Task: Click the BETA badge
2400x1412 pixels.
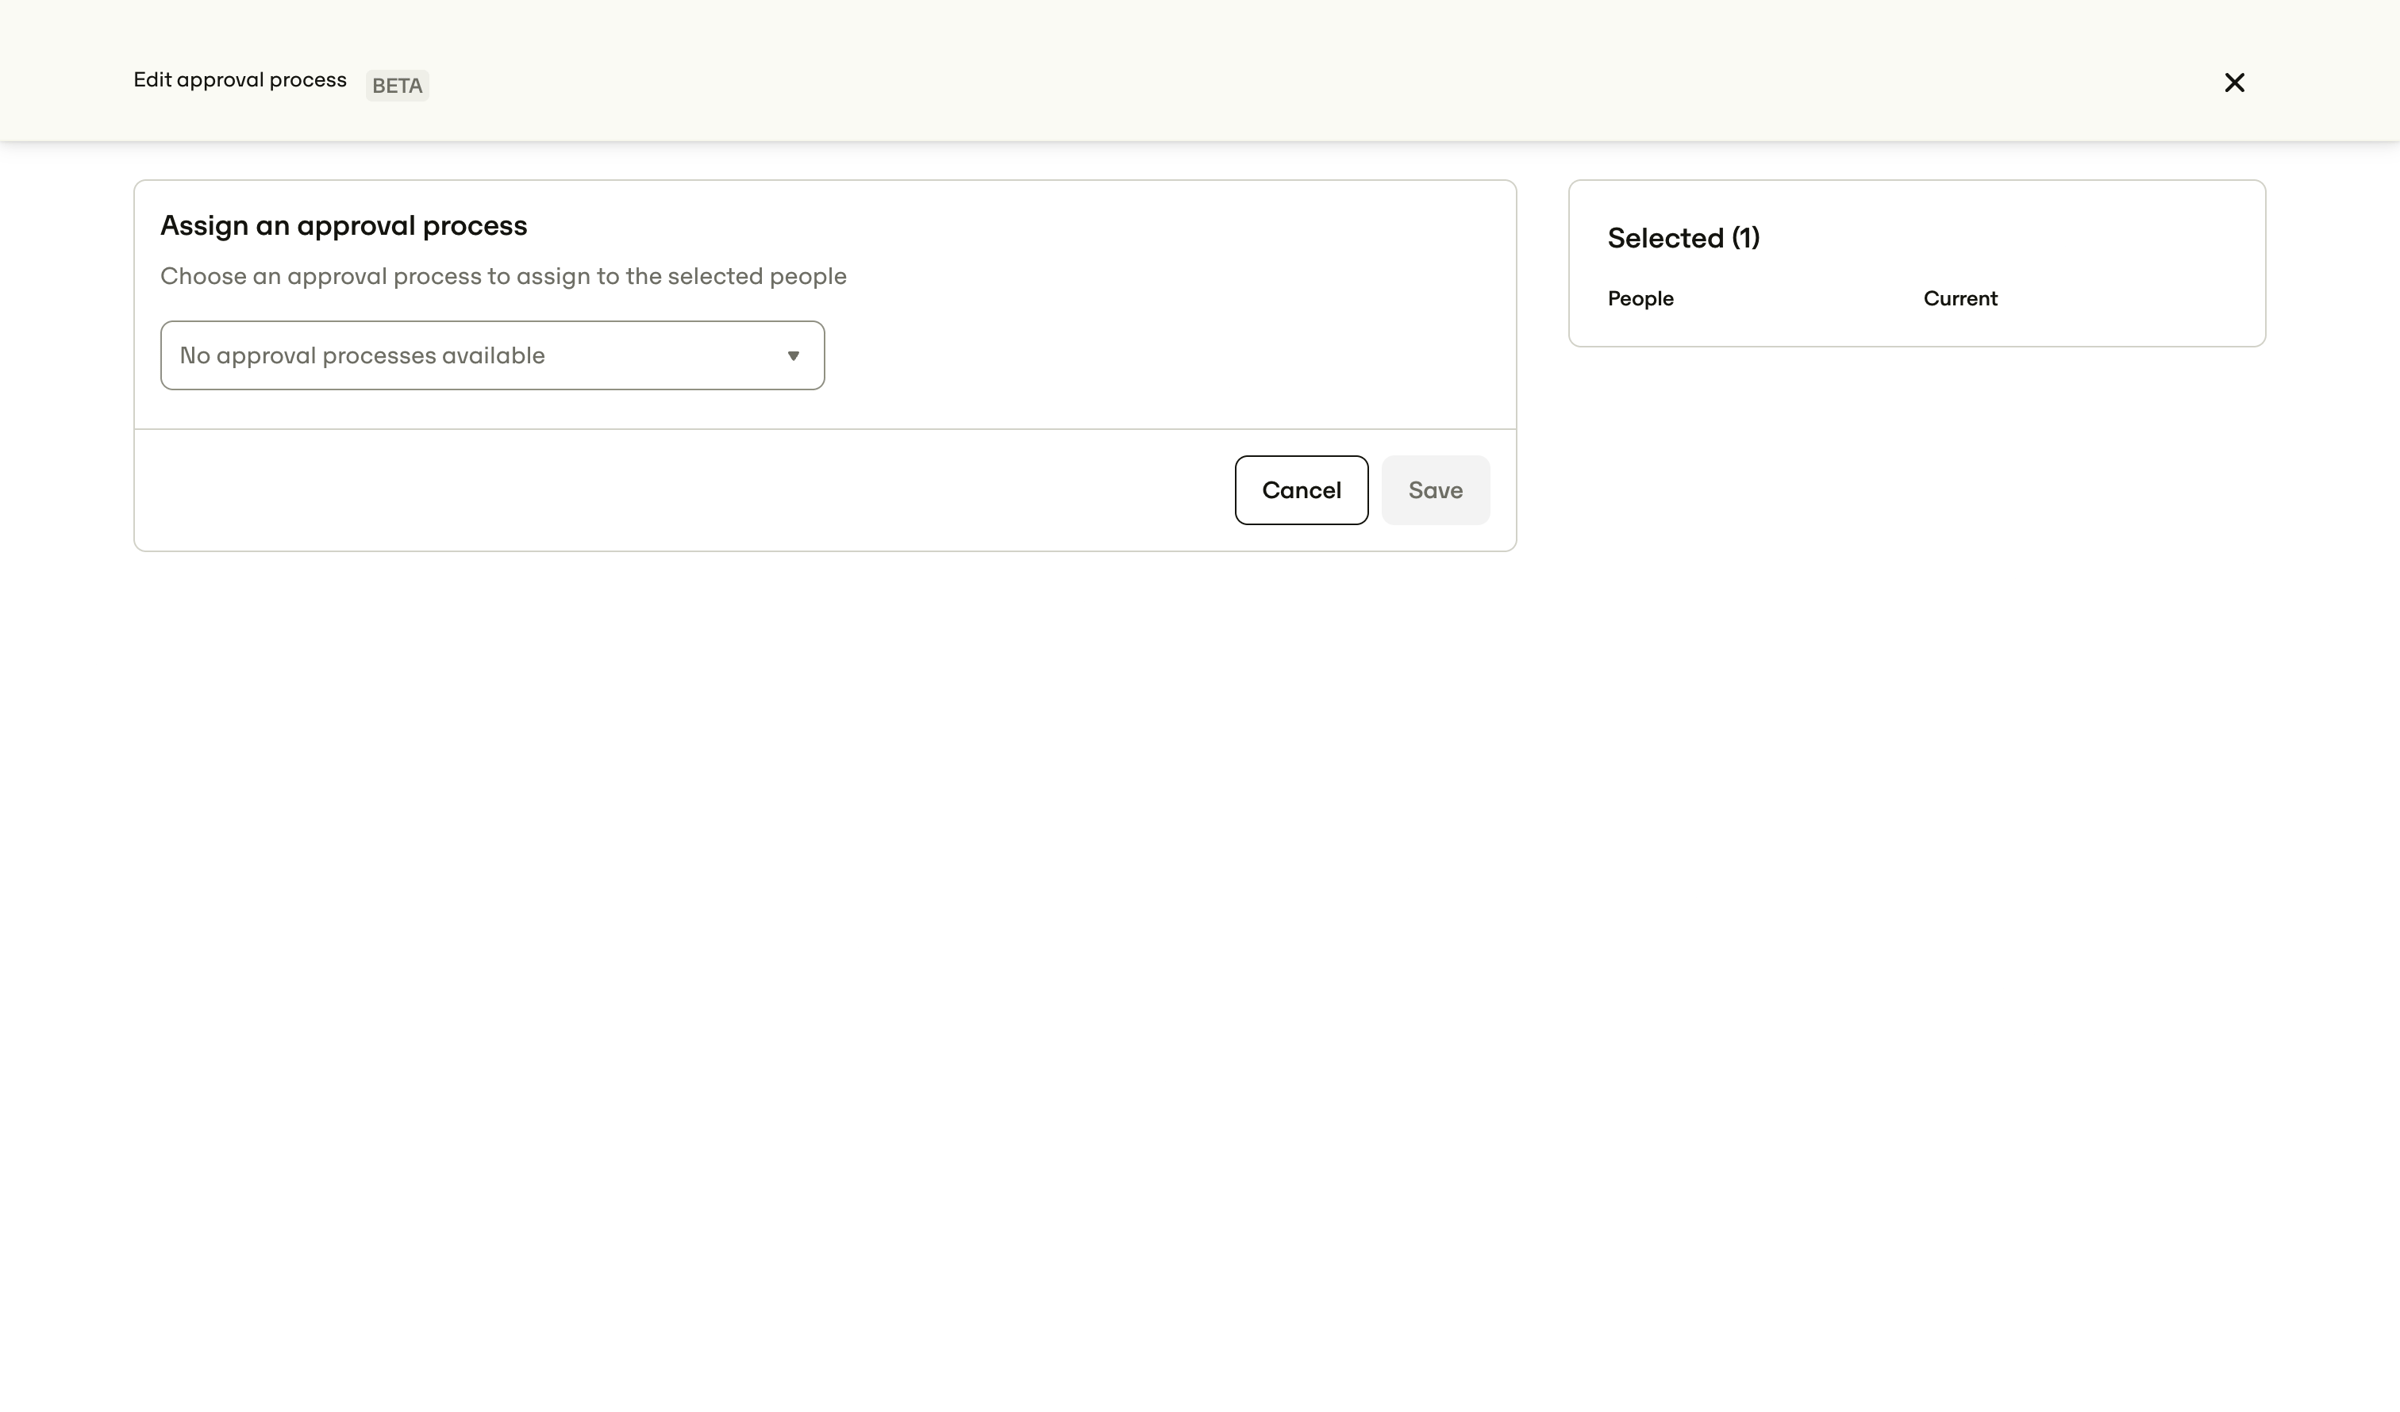Action: click(397, 85)
